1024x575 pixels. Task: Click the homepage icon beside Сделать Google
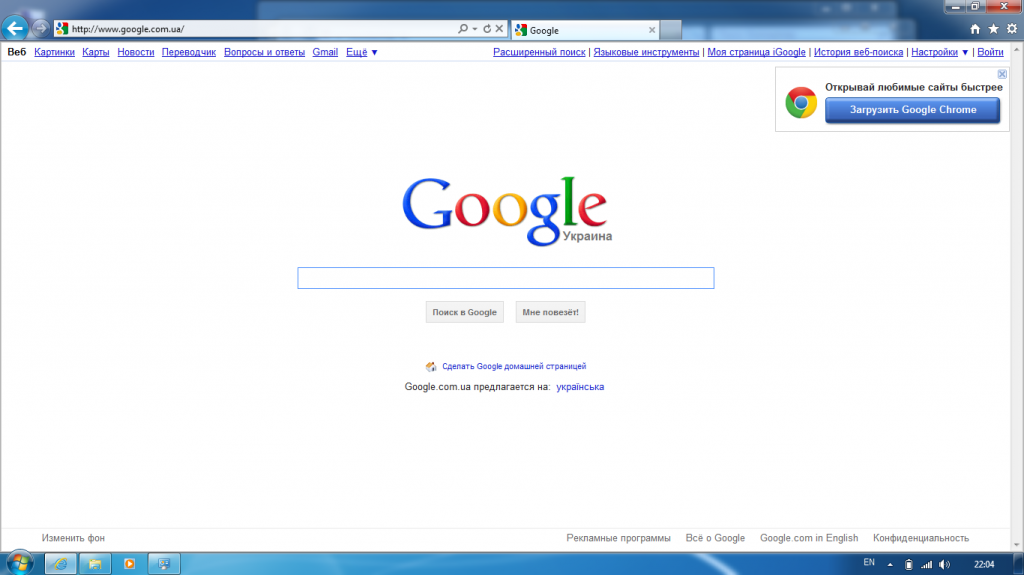click(x=431, y=367)
